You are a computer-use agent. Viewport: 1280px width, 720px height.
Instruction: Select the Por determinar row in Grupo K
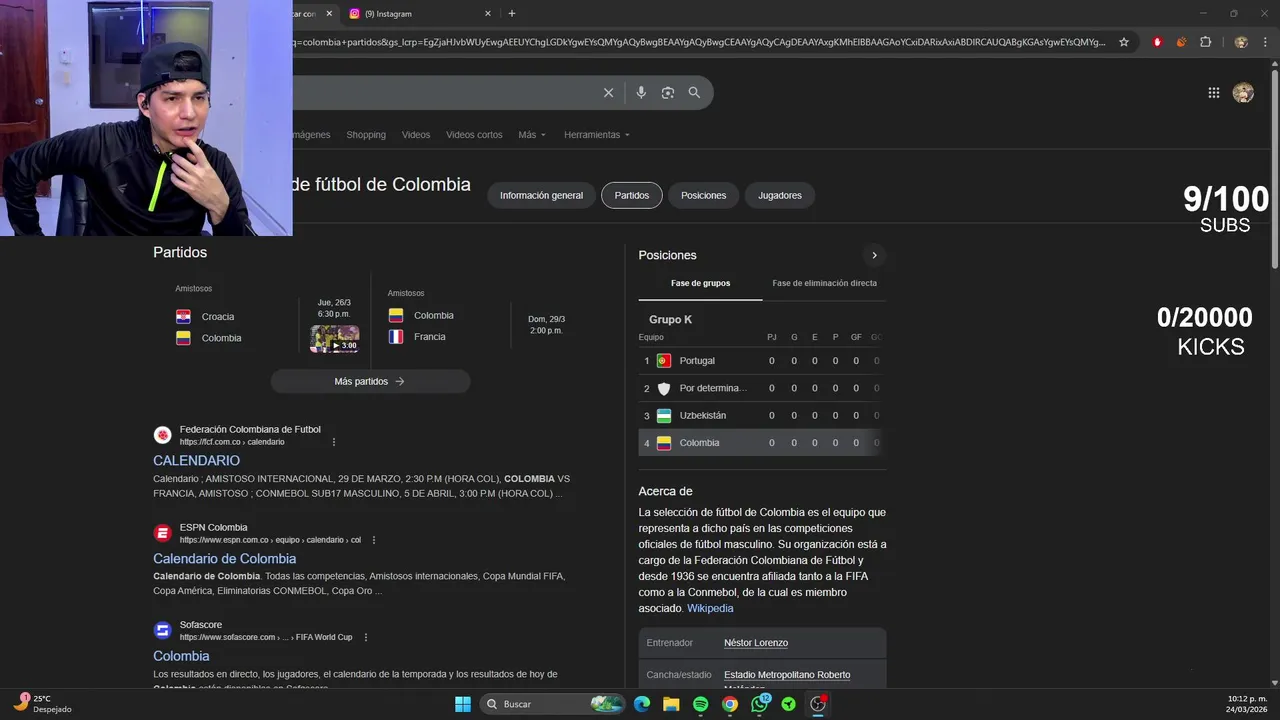pyautogui.click(x=762, y=388)
